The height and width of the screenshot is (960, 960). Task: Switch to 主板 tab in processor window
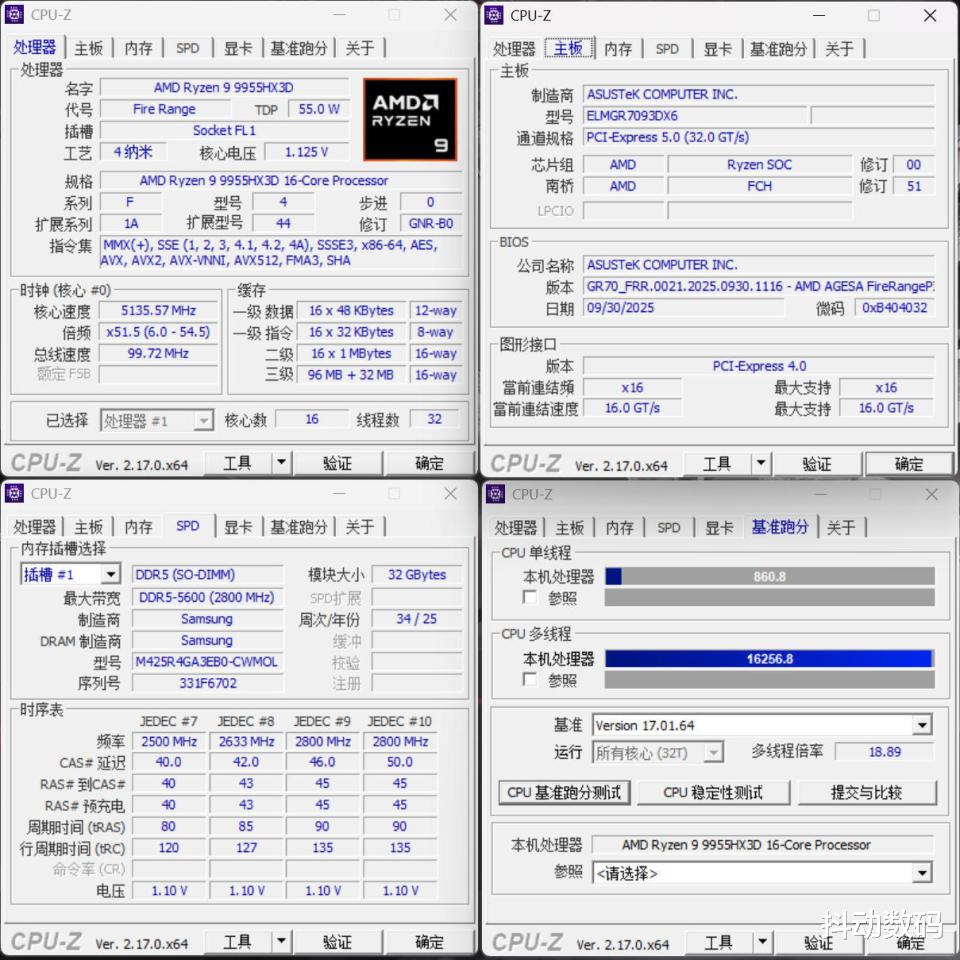(89, 48)
